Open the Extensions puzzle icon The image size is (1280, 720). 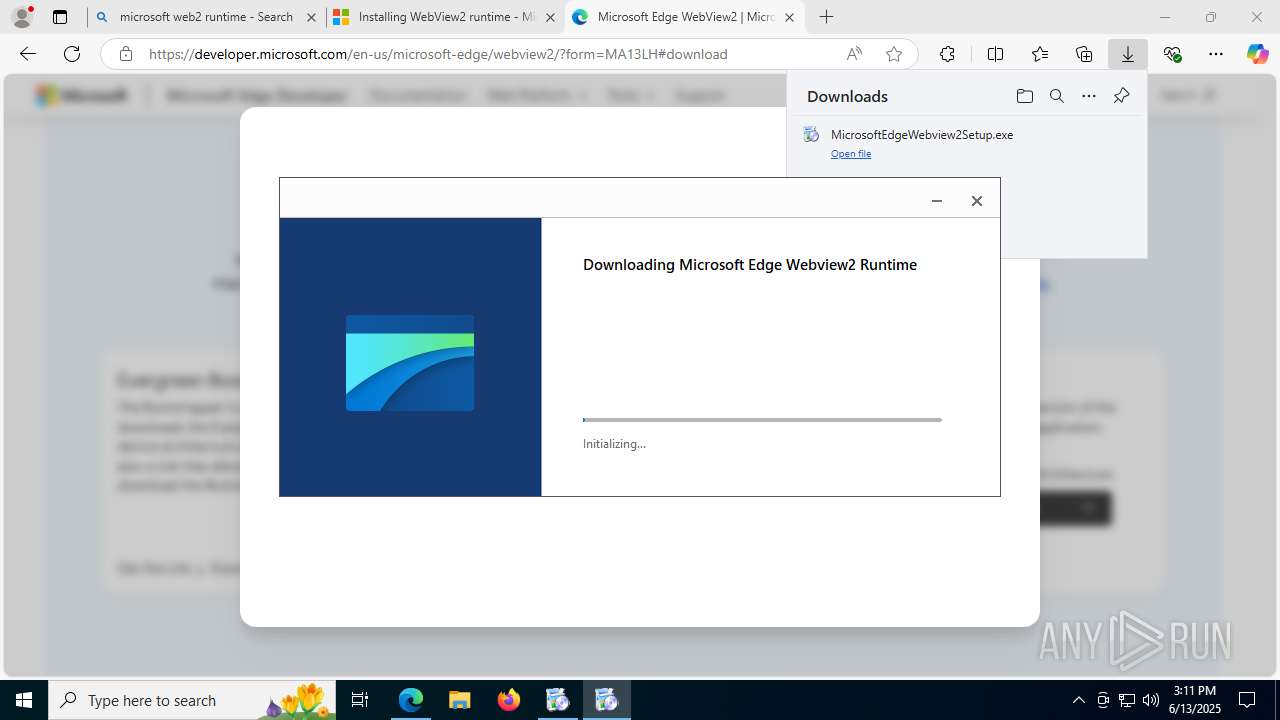[947, 54]
